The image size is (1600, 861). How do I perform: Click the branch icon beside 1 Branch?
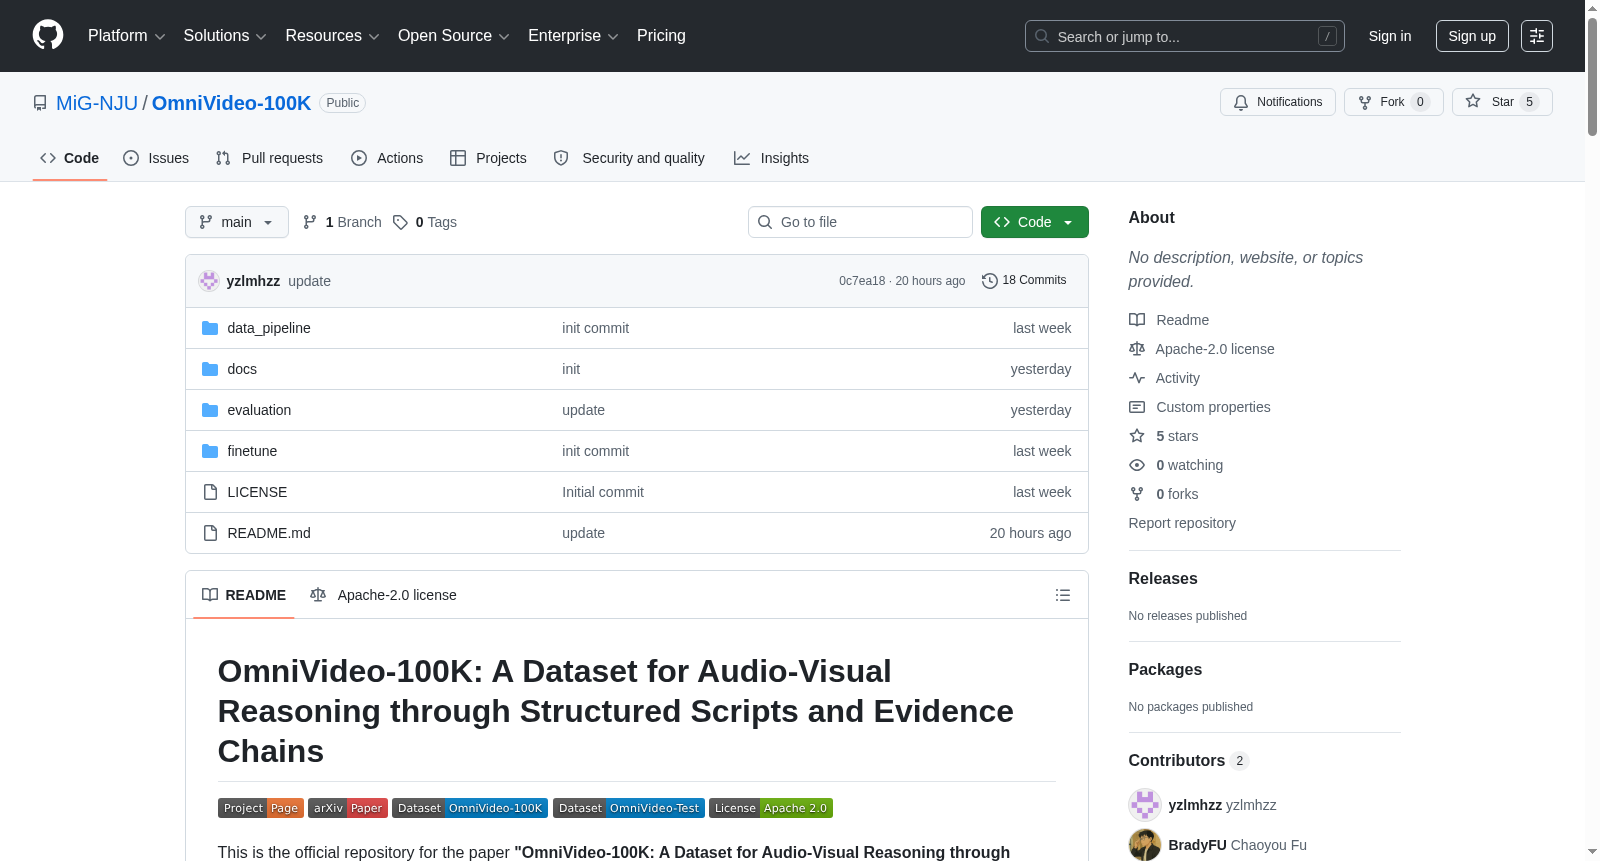(x=310, y=222)
